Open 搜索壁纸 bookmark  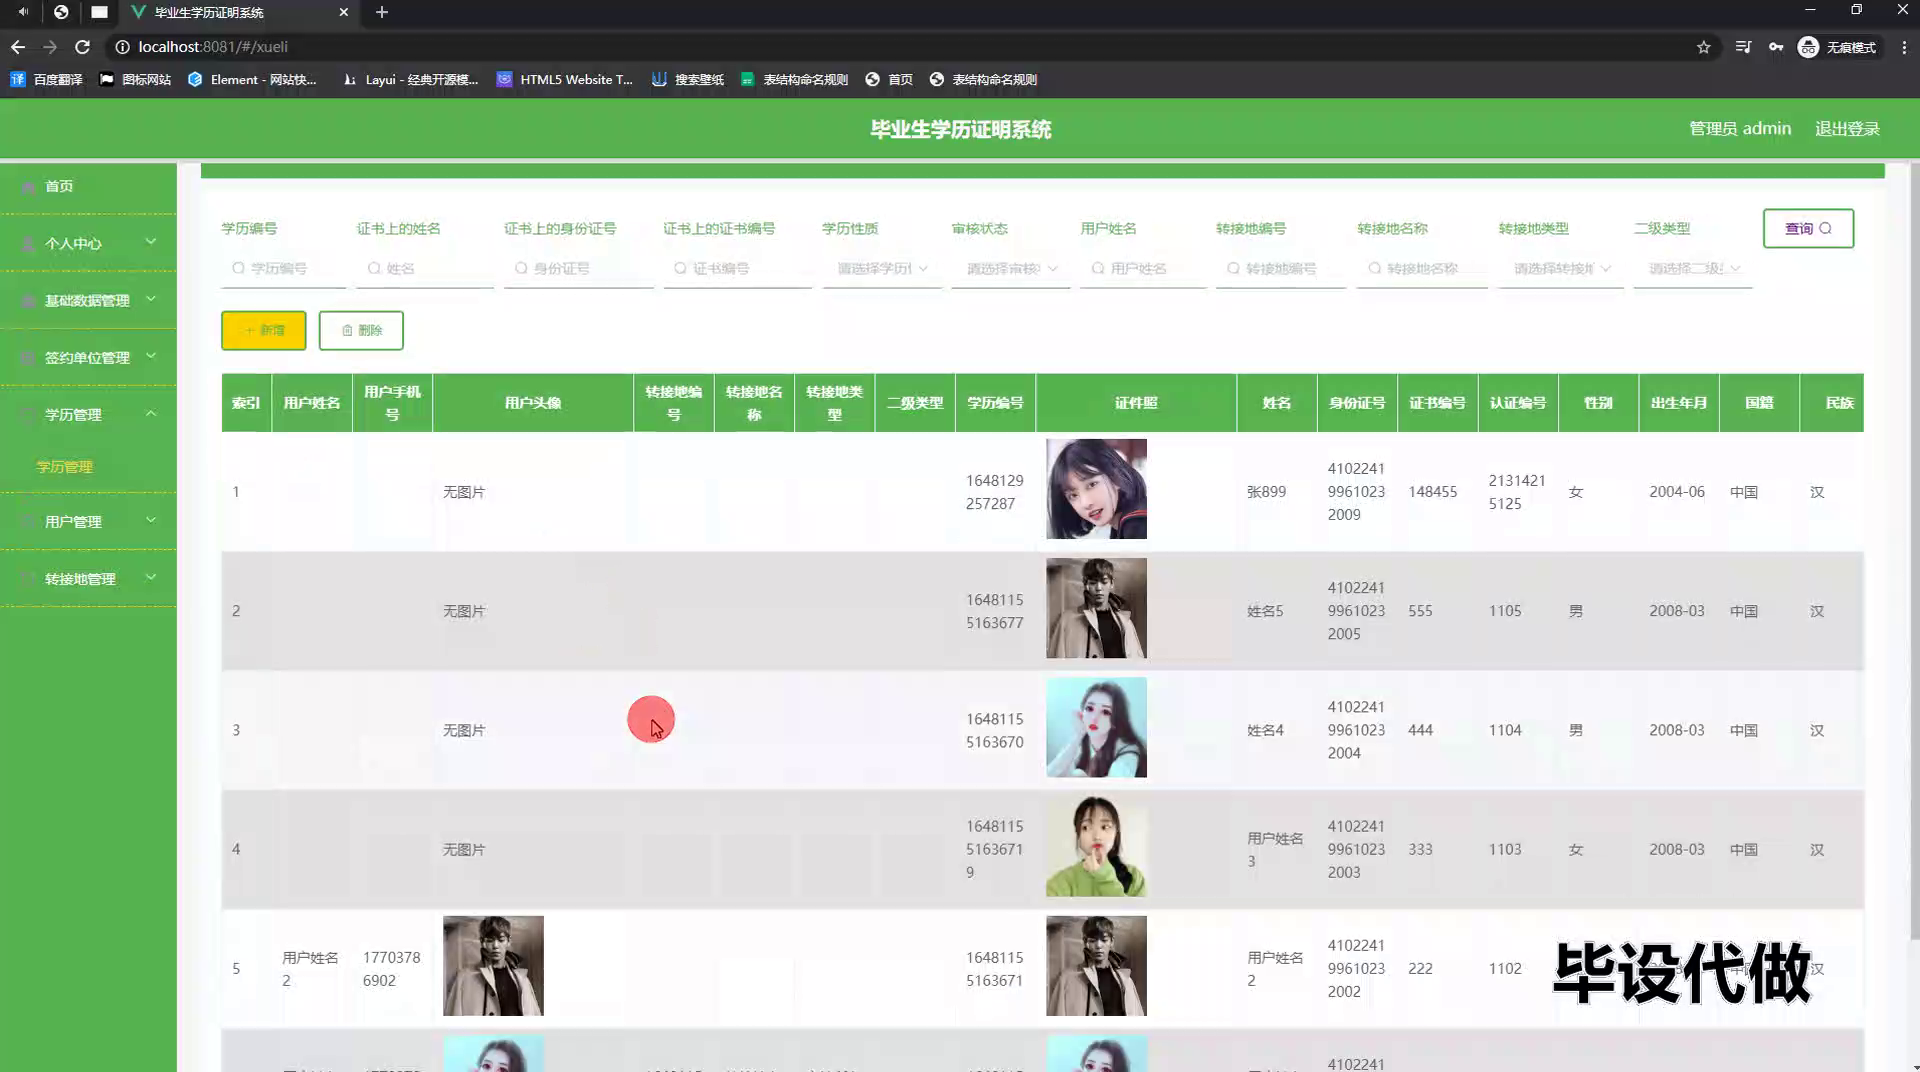tap(688, 79)
